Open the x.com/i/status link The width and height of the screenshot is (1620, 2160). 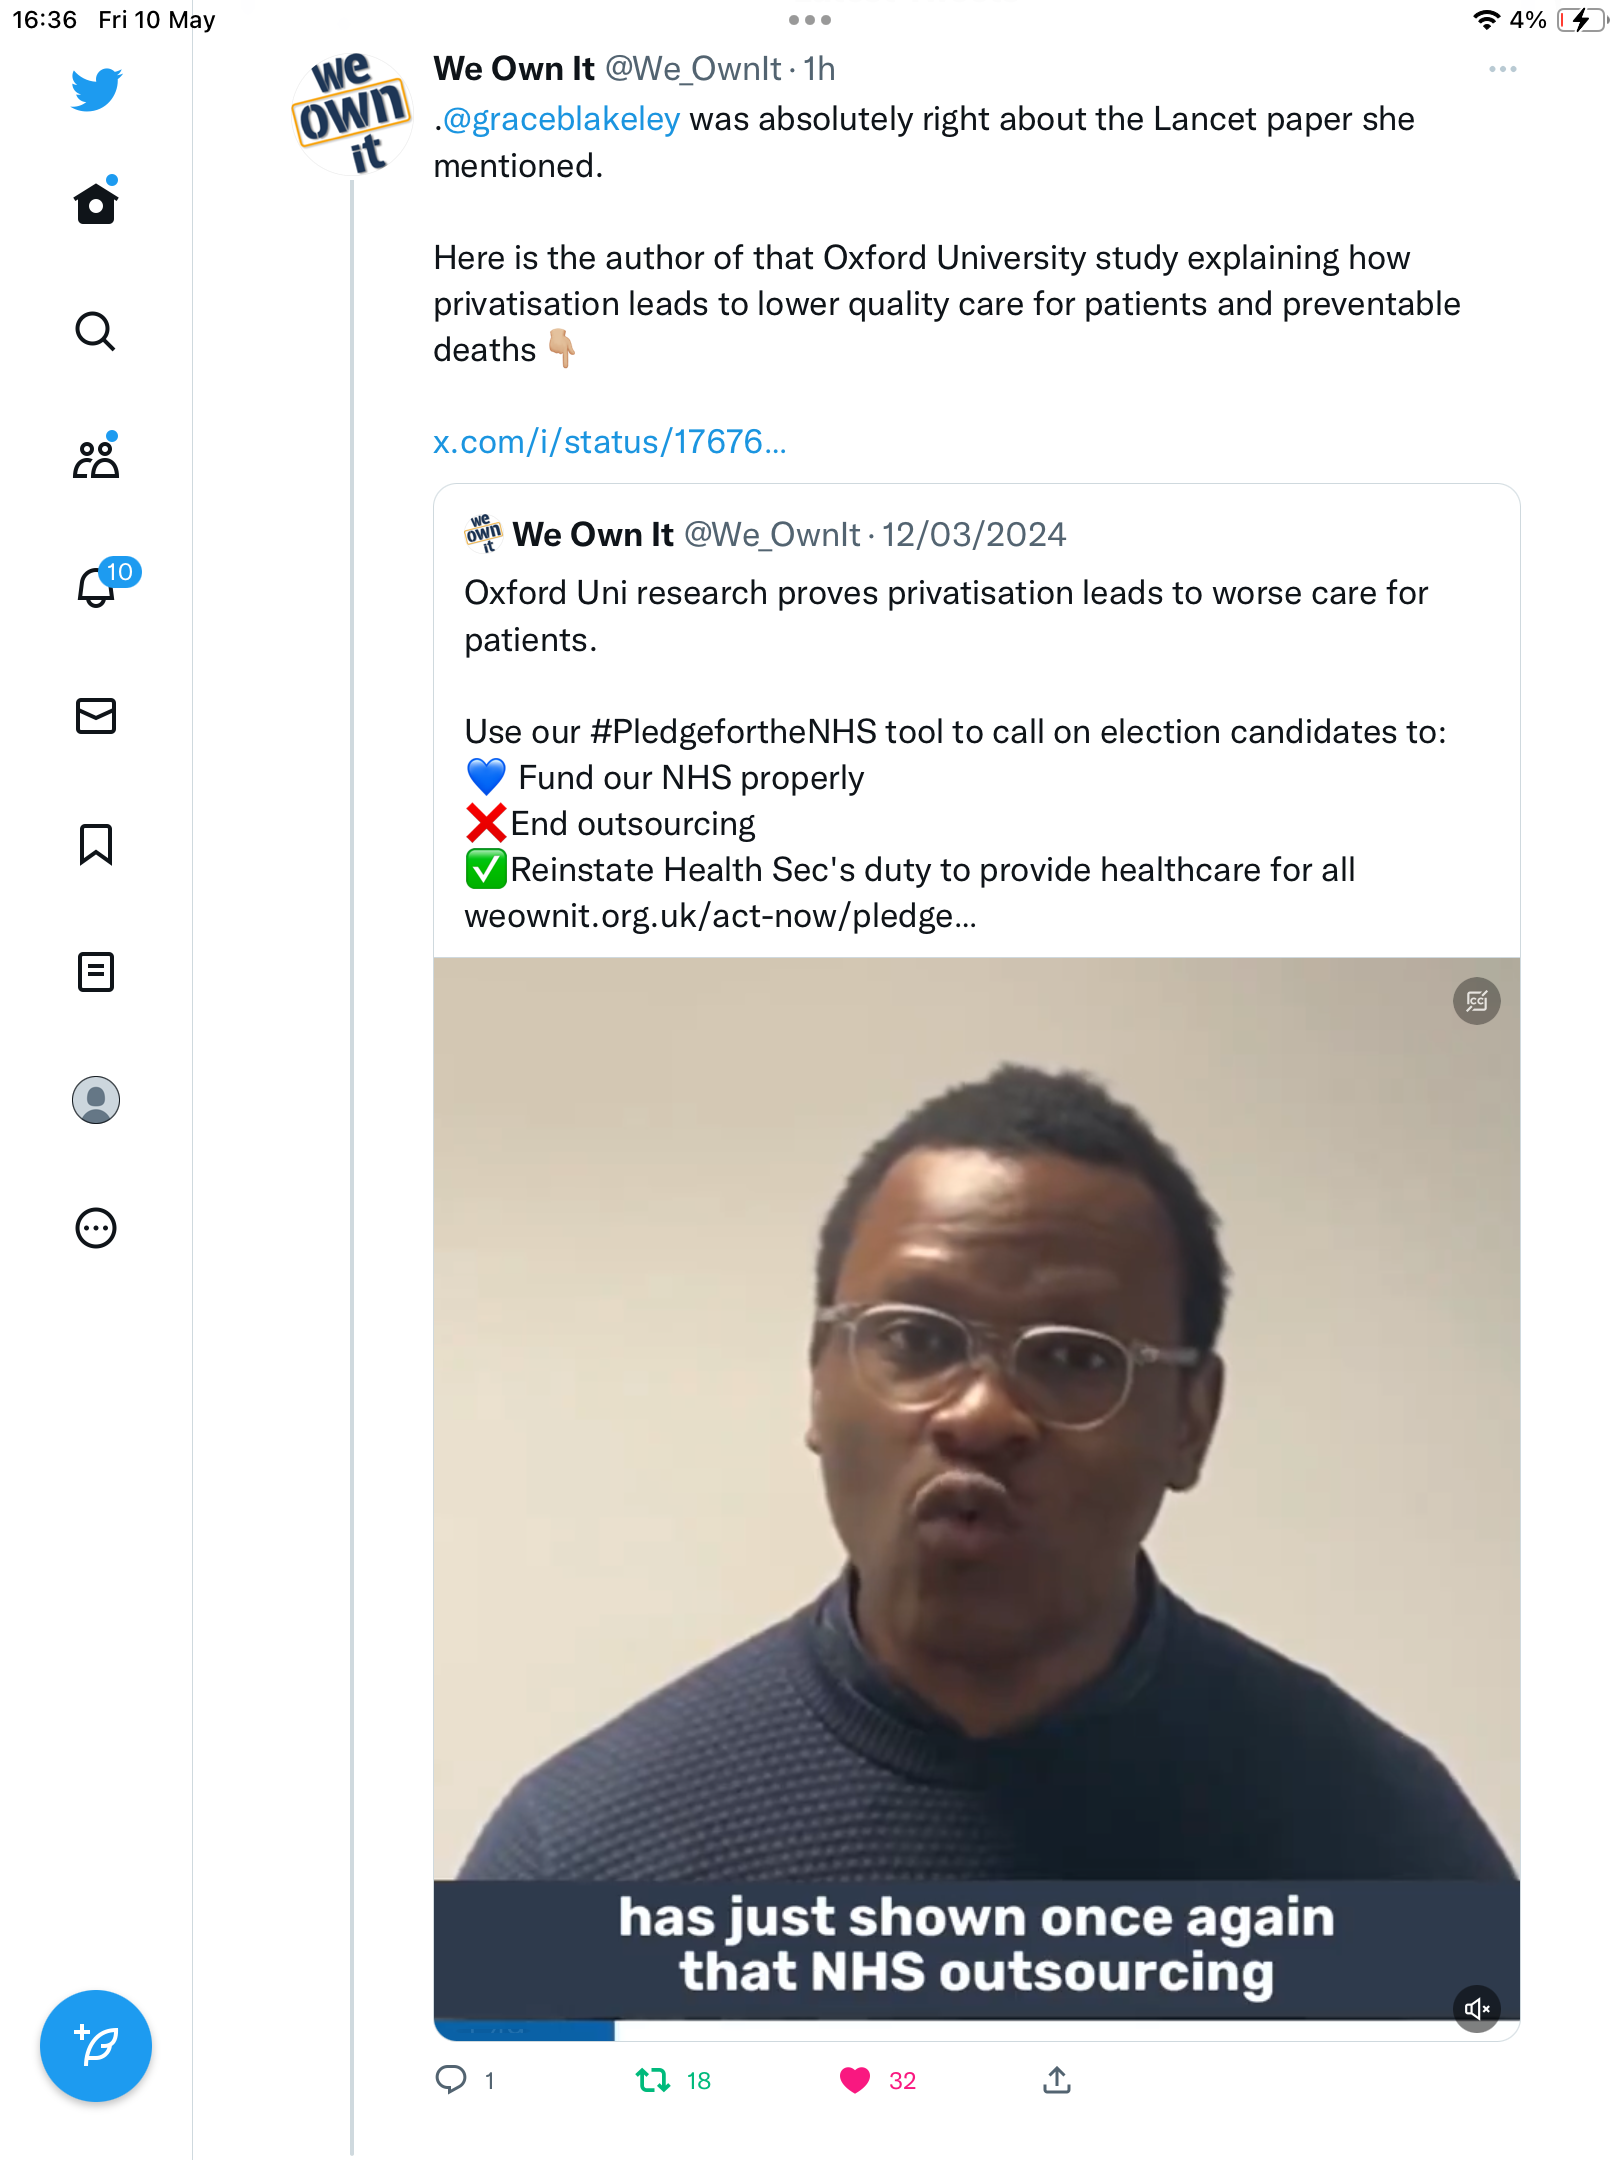click(610, 441)
